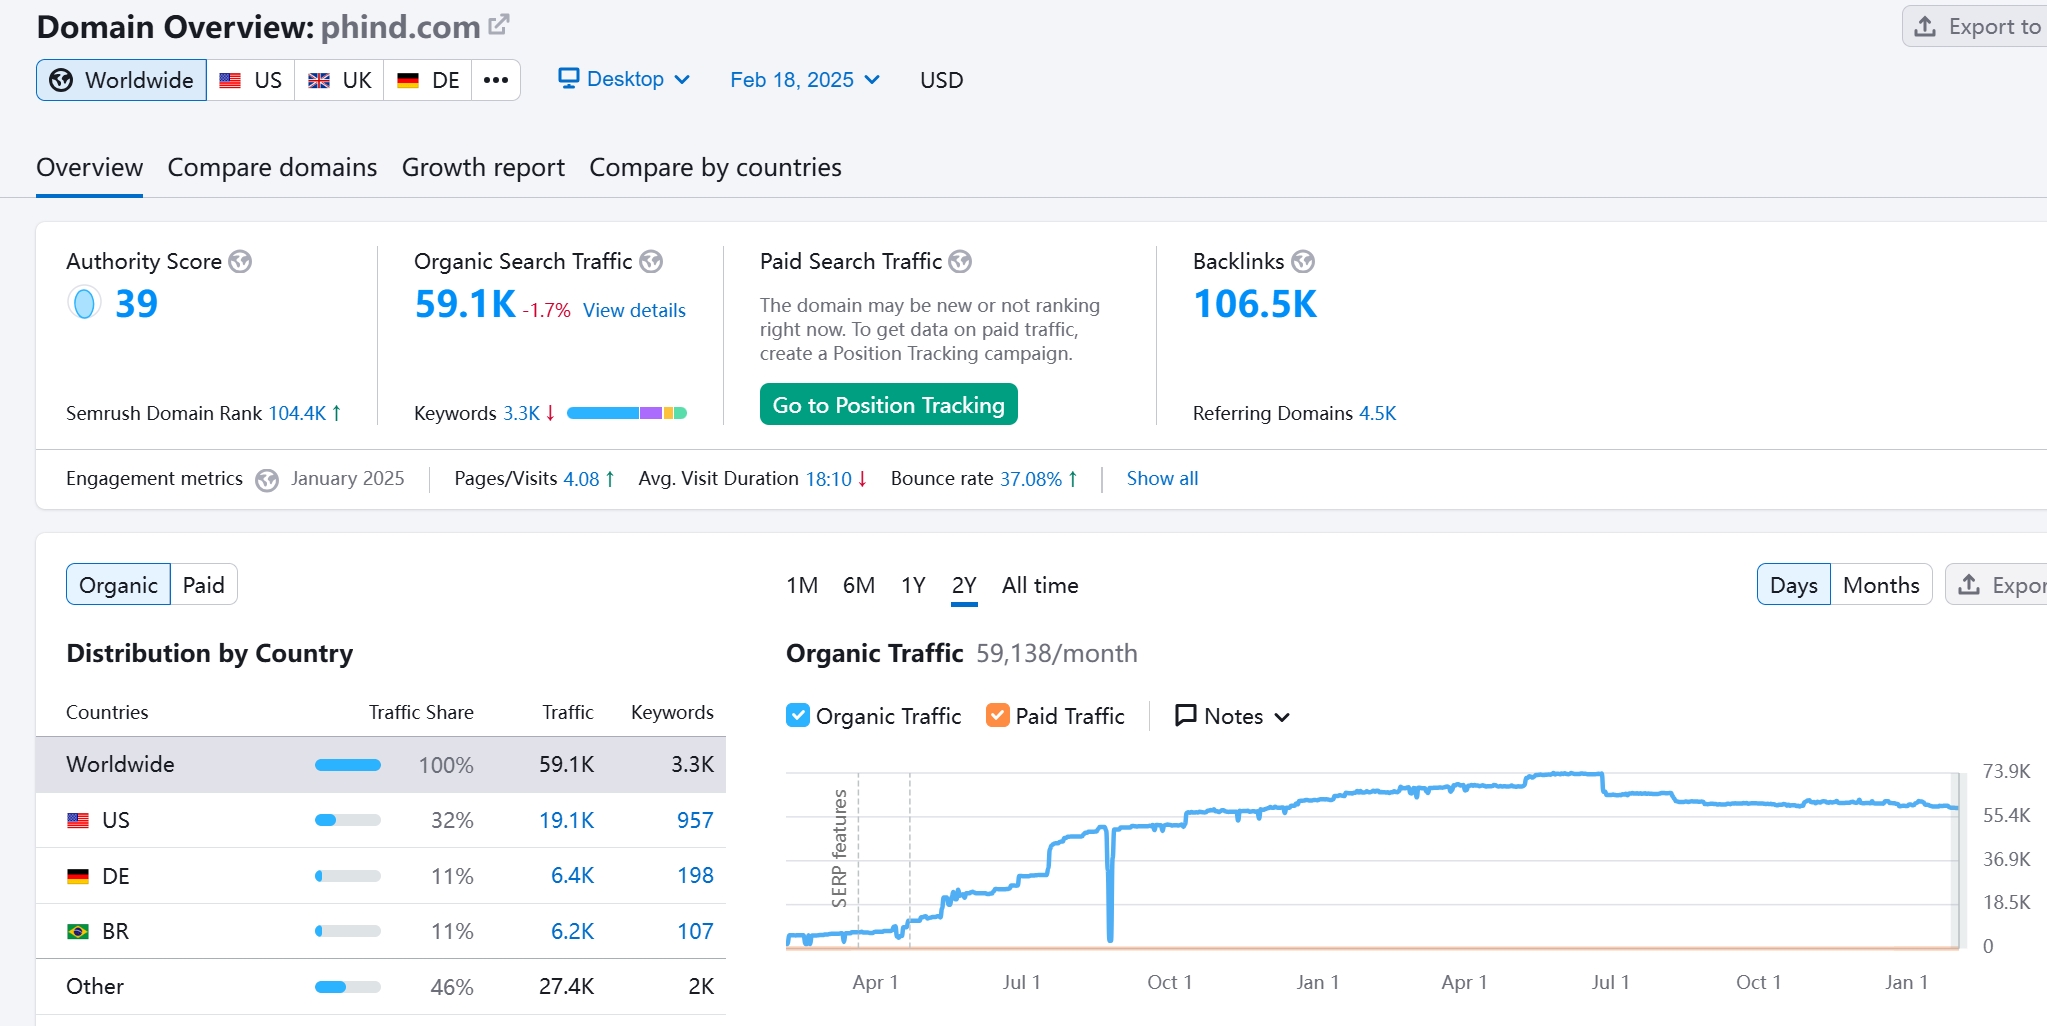The height and width of the screenshot is (1026, 2047).
Task: Click View details link for organic traffic
Action: [634, 311]
